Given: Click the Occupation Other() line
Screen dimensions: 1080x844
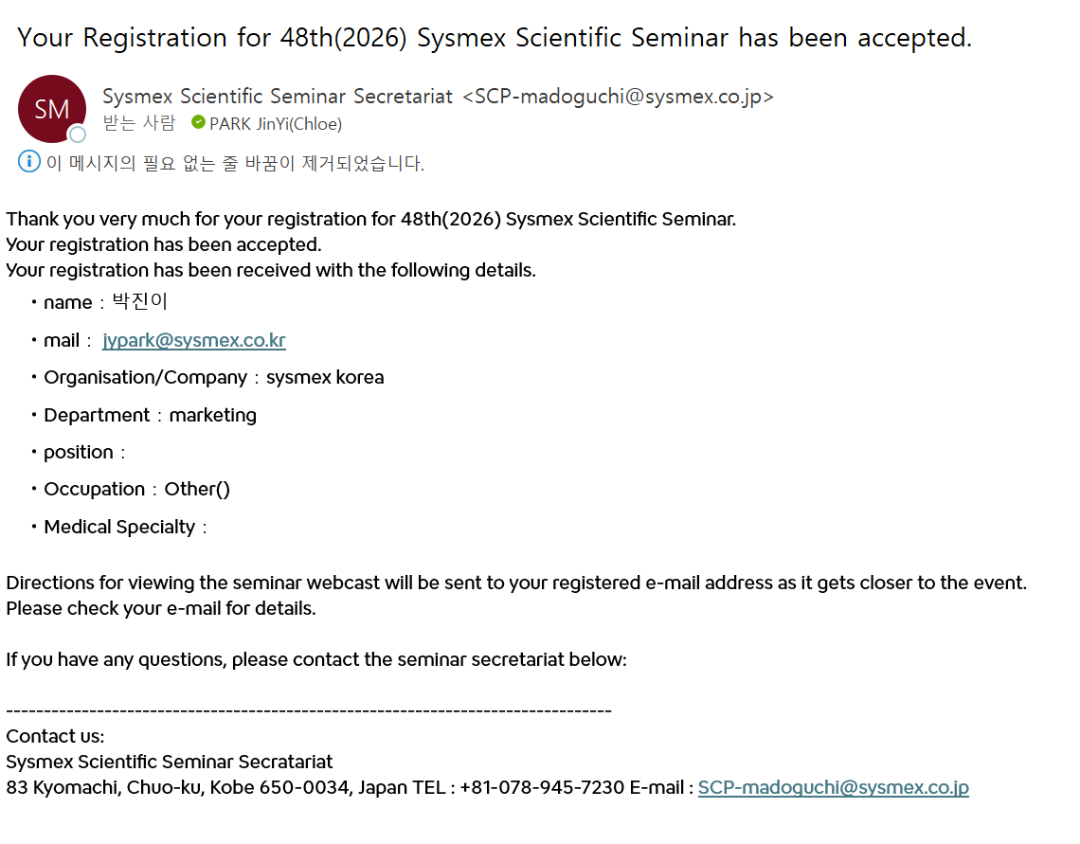Looking at the screenshot, I should click(x=137, y=489).
